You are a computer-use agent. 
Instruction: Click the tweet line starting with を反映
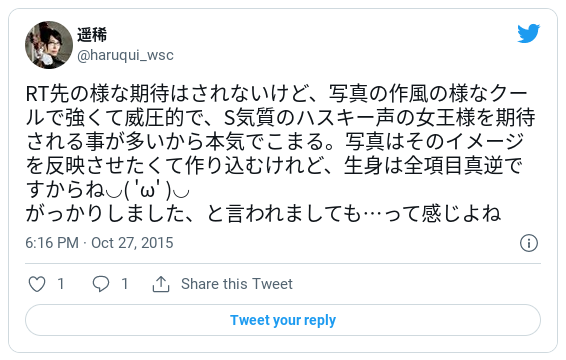(274, 166)
